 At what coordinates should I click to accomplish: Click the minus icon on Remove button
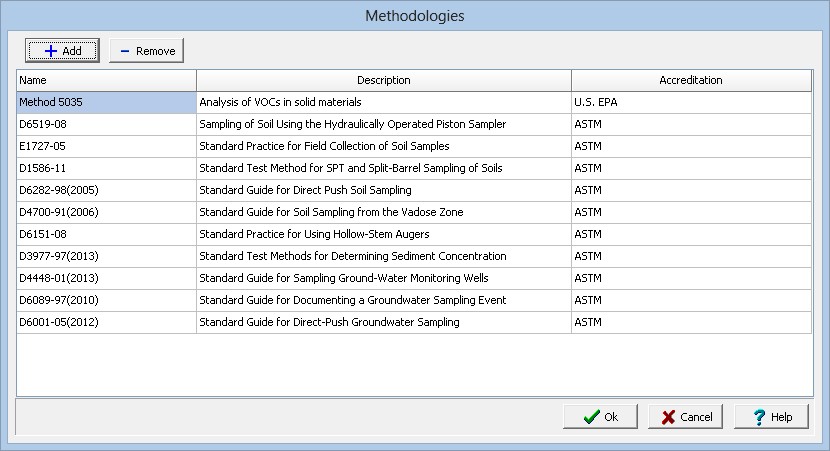(125, 51)
